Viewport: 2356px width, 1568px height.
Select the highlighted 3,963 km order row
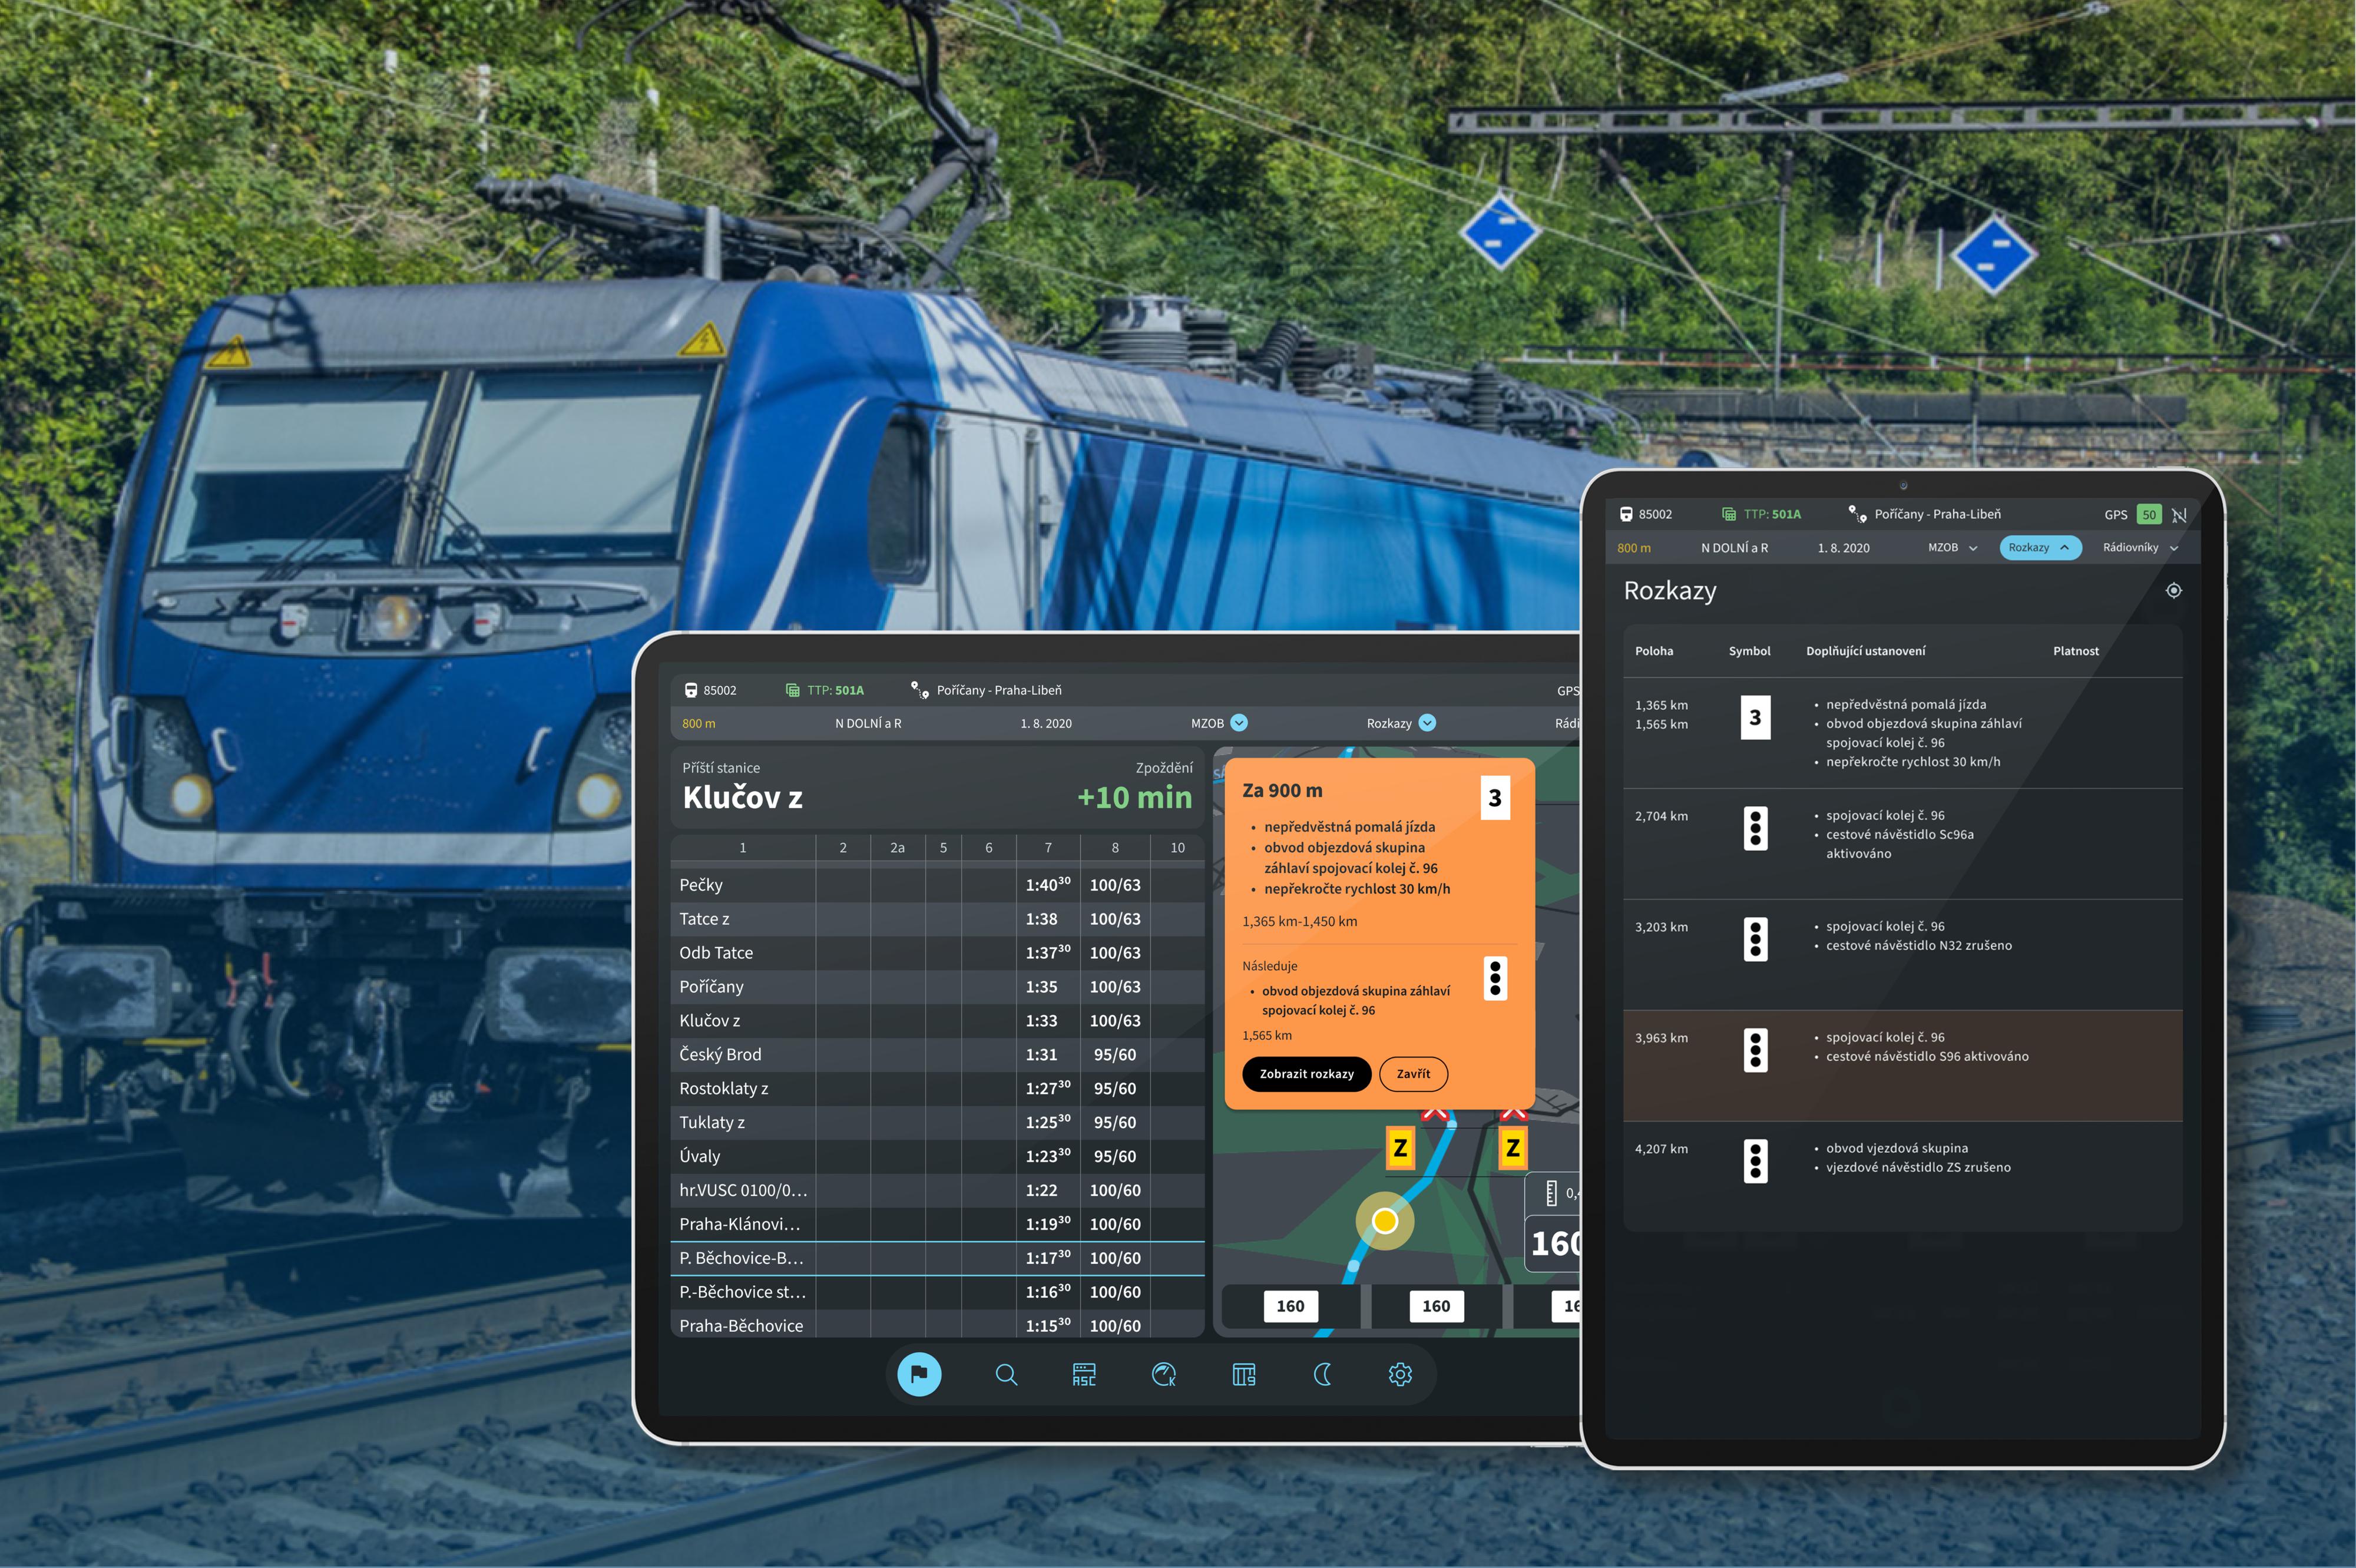point(1902,1065)
